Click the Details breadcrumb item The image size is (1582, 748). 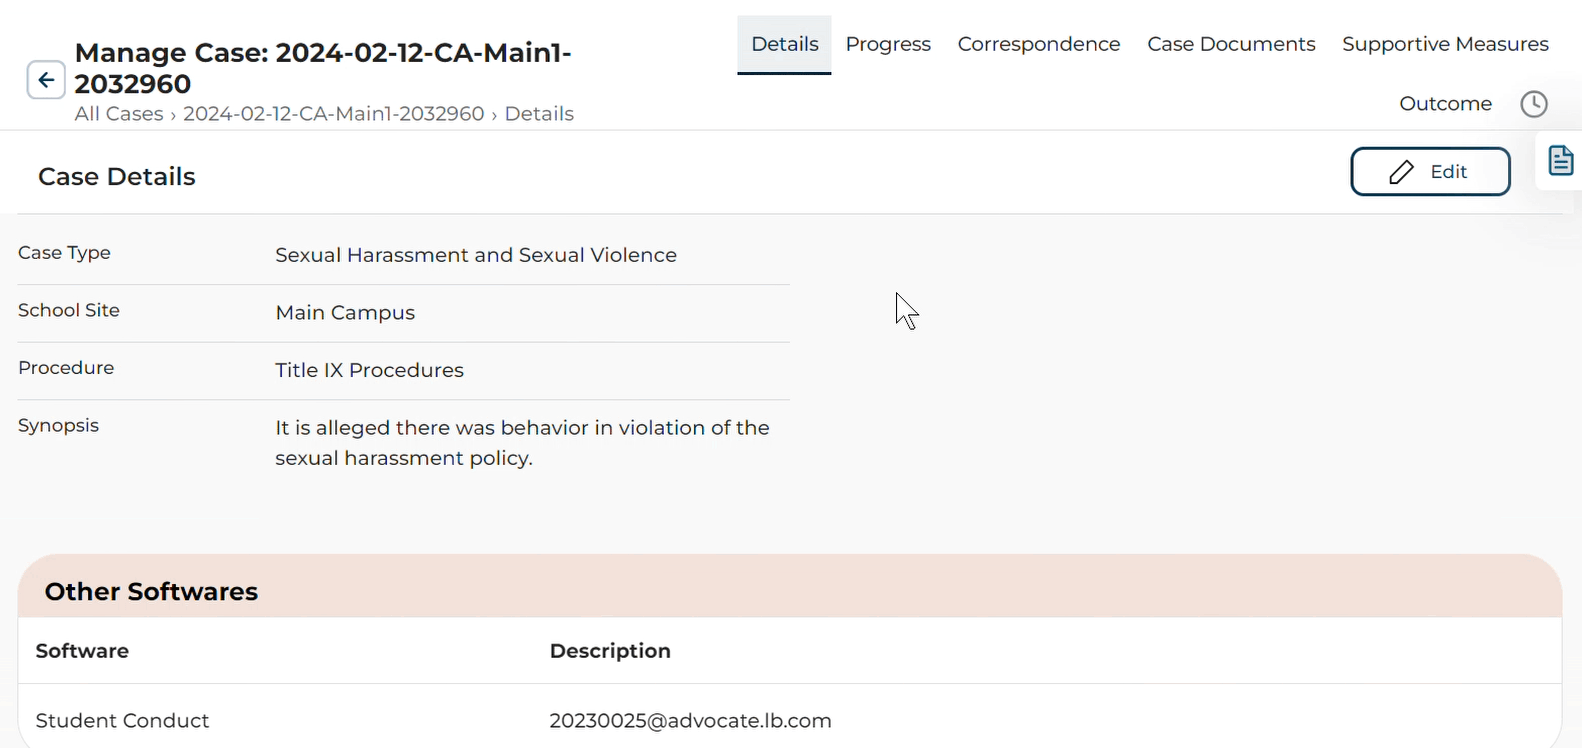click(539, 114)
